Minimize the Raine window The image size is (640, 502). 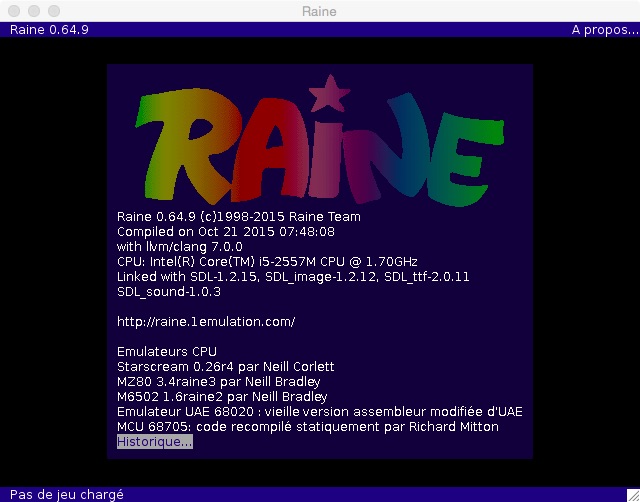pyautogui.click(x=32, y=11)
